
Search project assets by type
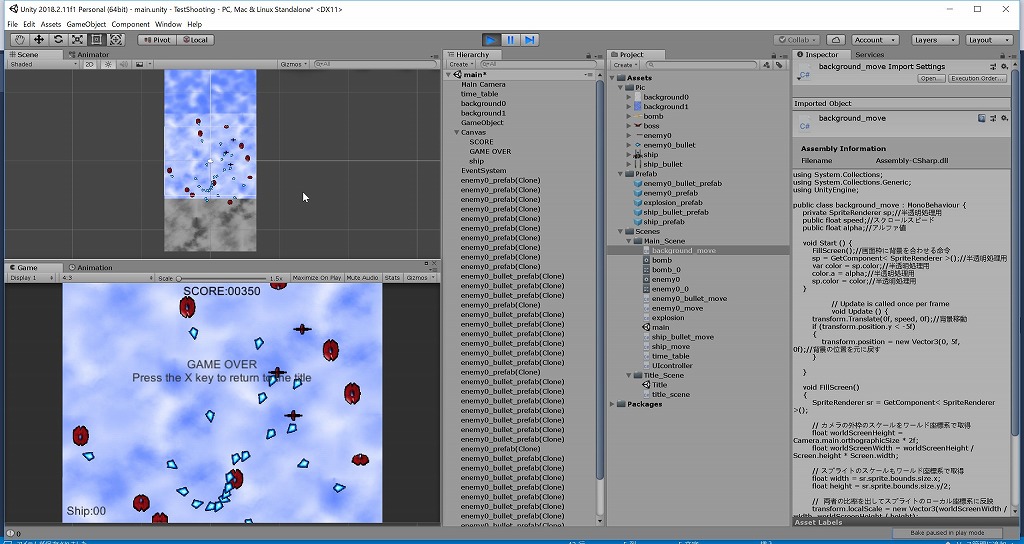767,65
